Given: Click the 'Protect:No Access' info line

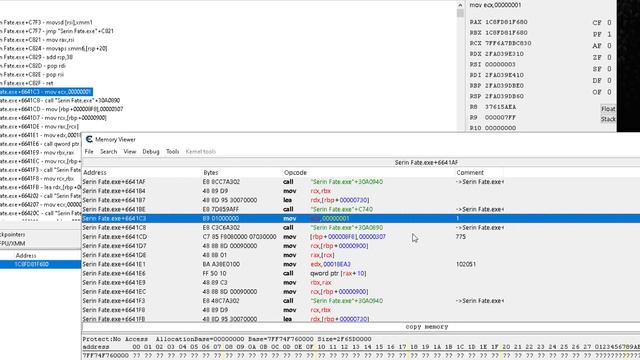Looking at the screenshot, I should tap(227, 339).
